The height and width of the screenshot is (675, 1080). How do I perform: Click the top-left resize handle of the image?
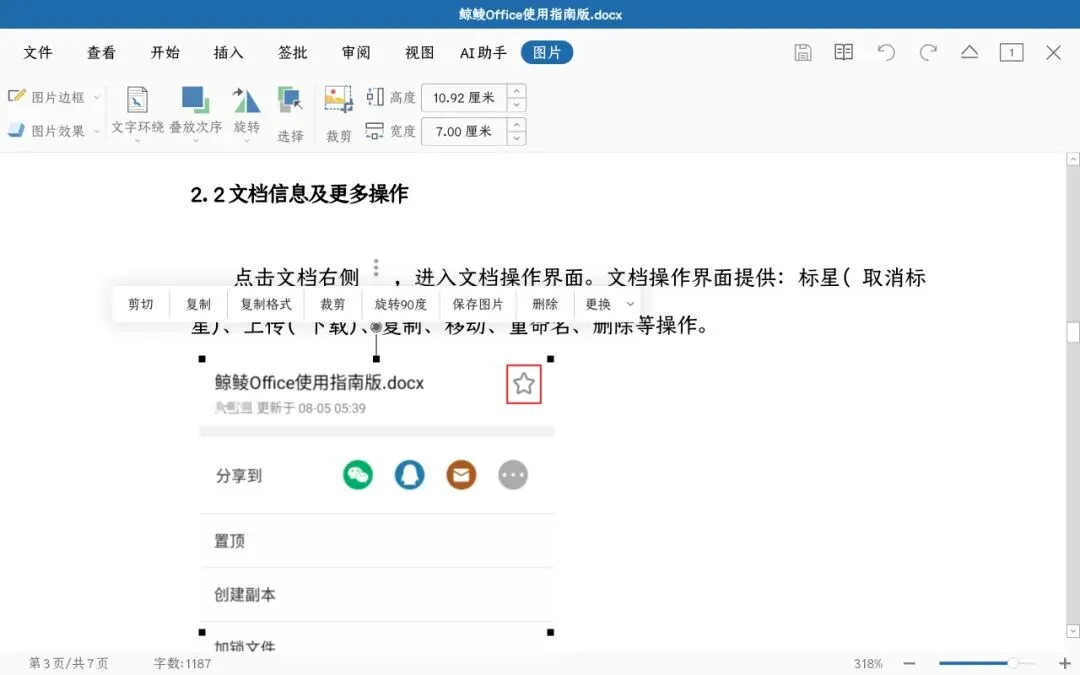point(202,359)
